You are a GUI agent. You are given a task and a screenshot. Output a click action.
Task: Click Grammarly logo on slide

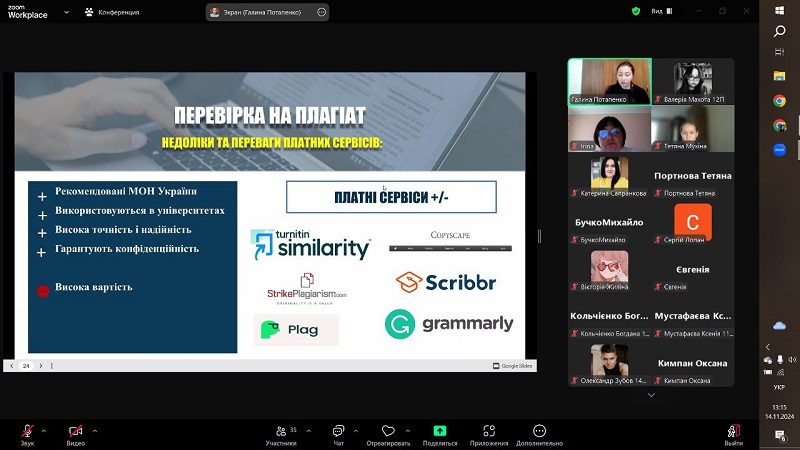click(x=449, y=324)
